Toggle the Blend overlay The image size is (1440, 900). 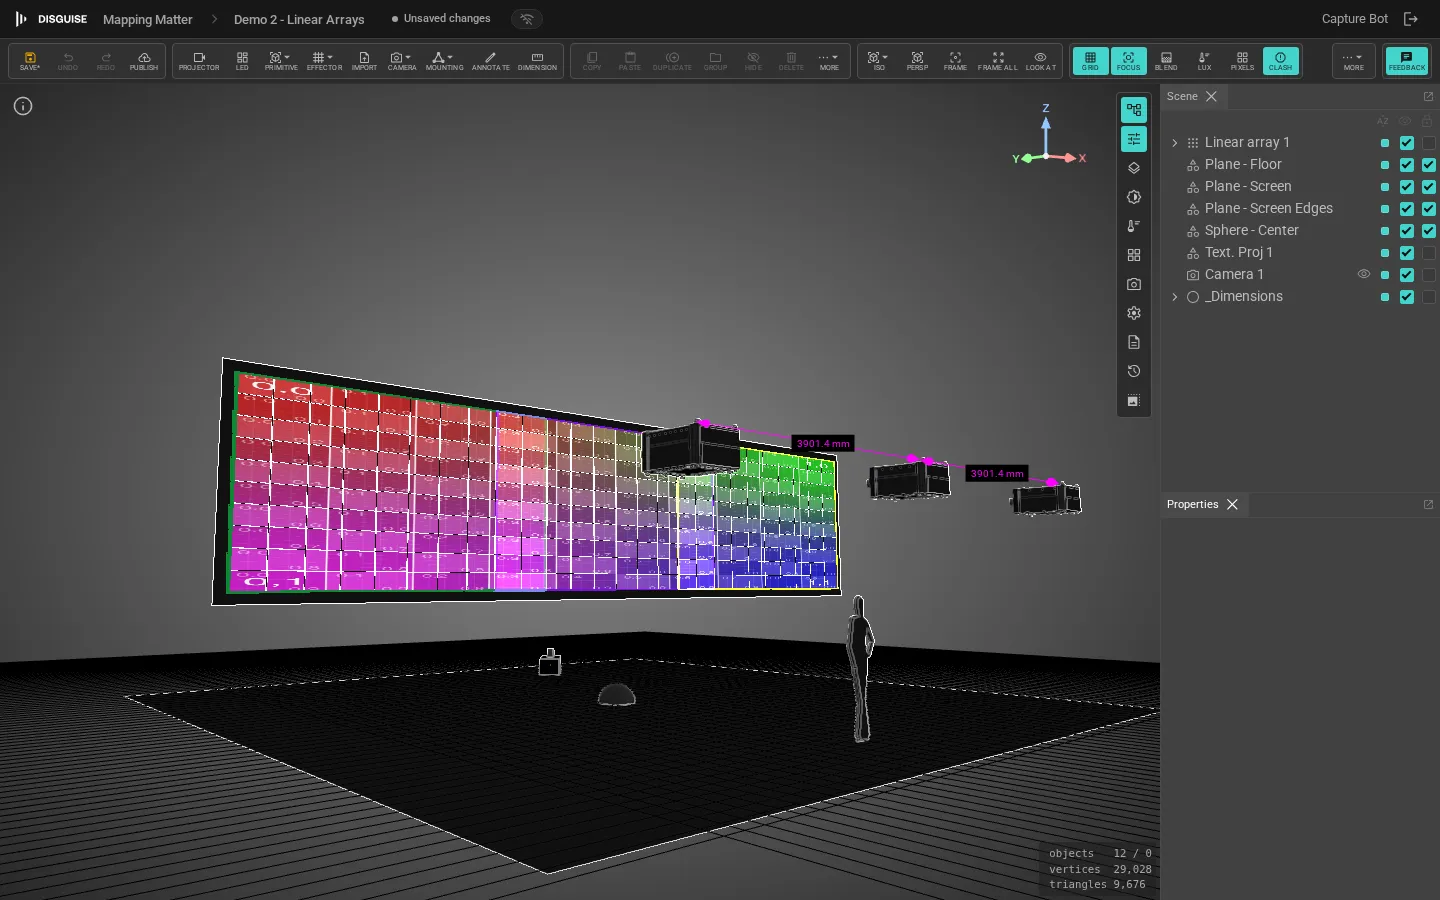point(1166,61)
